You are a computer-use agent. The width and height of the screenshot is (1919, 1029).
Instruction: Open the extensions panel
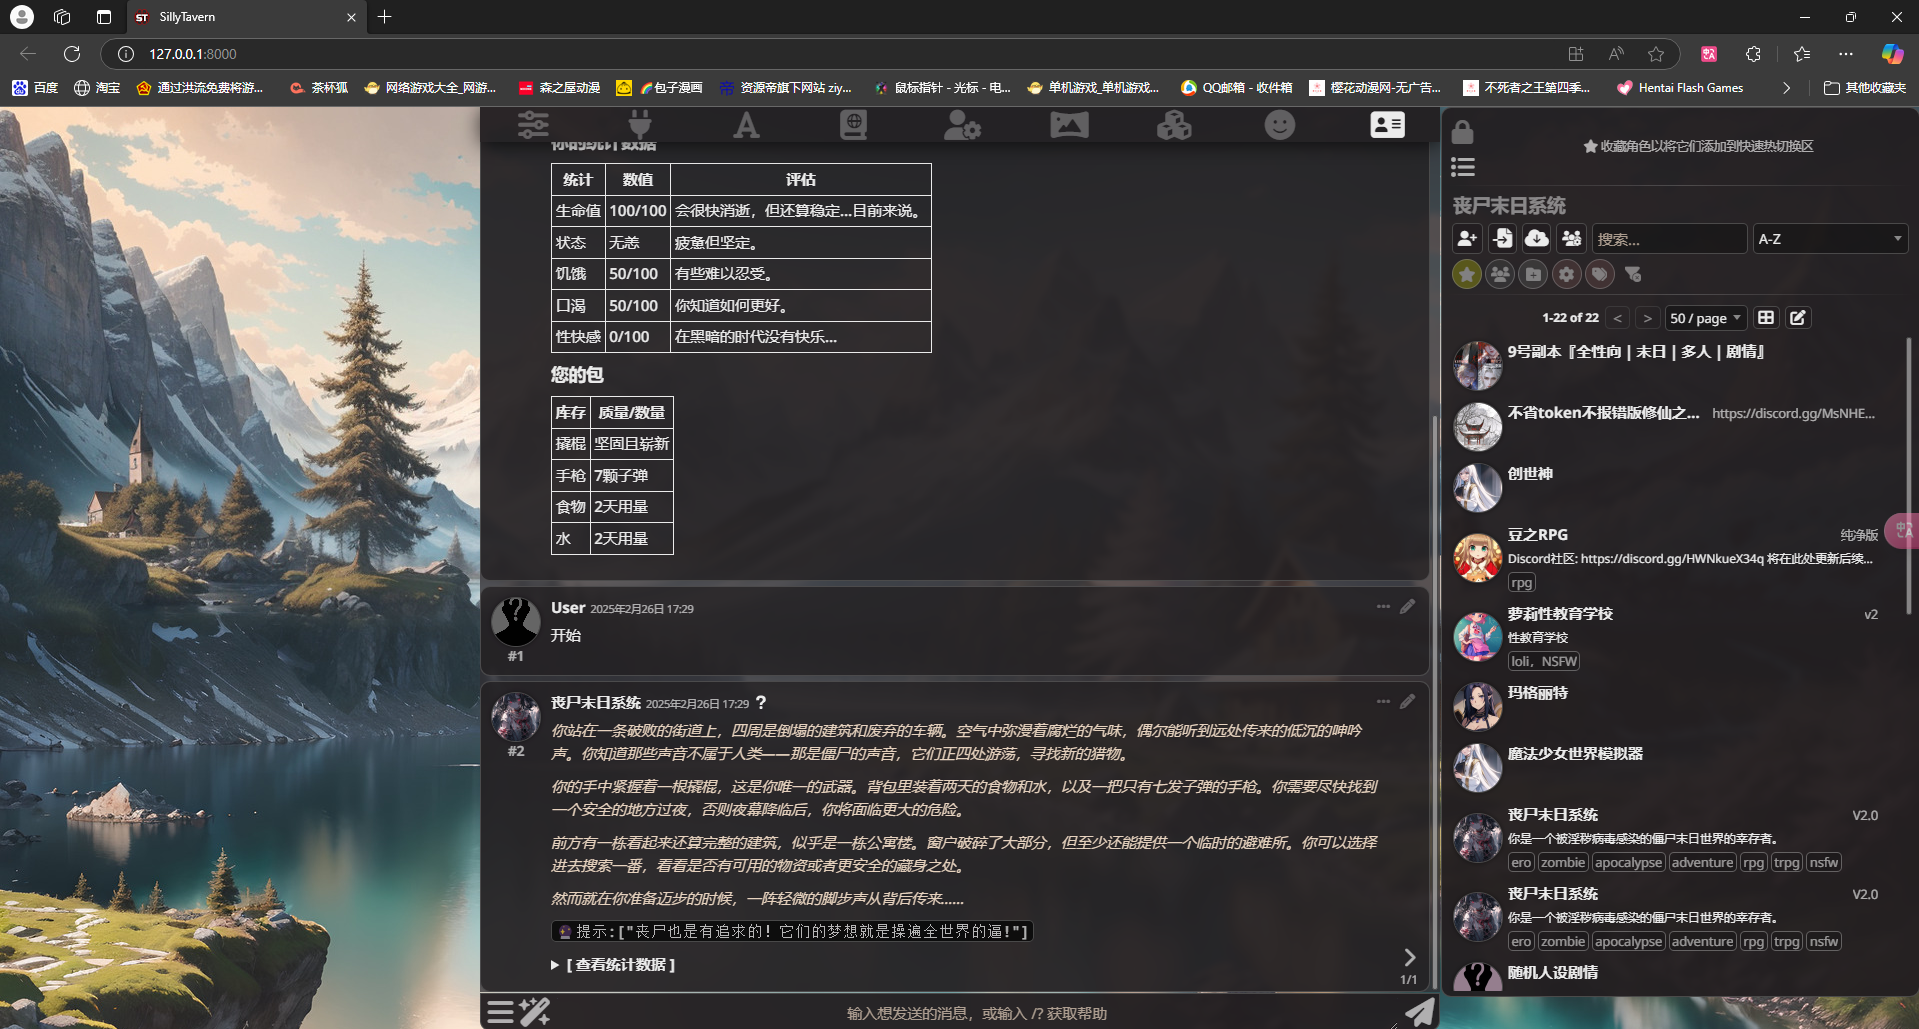(x=1174, y=124)
